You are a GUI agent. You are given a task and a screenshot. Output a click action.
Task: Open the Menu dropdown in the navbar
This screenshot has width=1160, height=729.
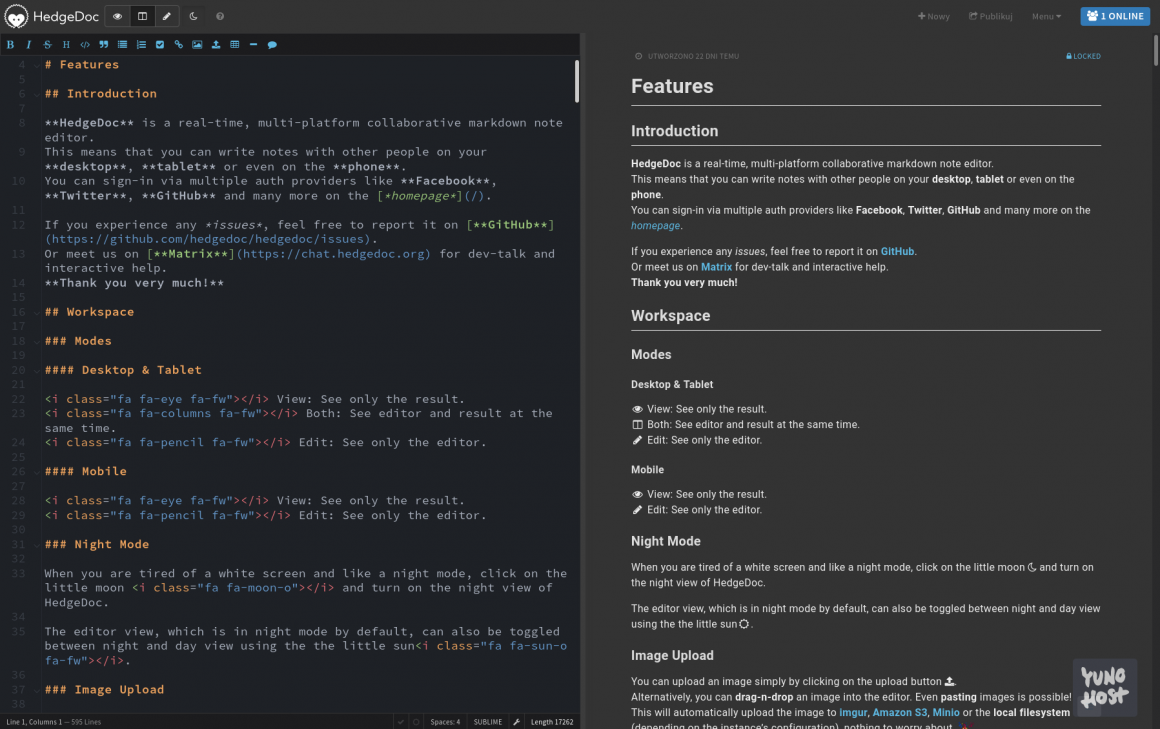click(x=1046, y=16)
